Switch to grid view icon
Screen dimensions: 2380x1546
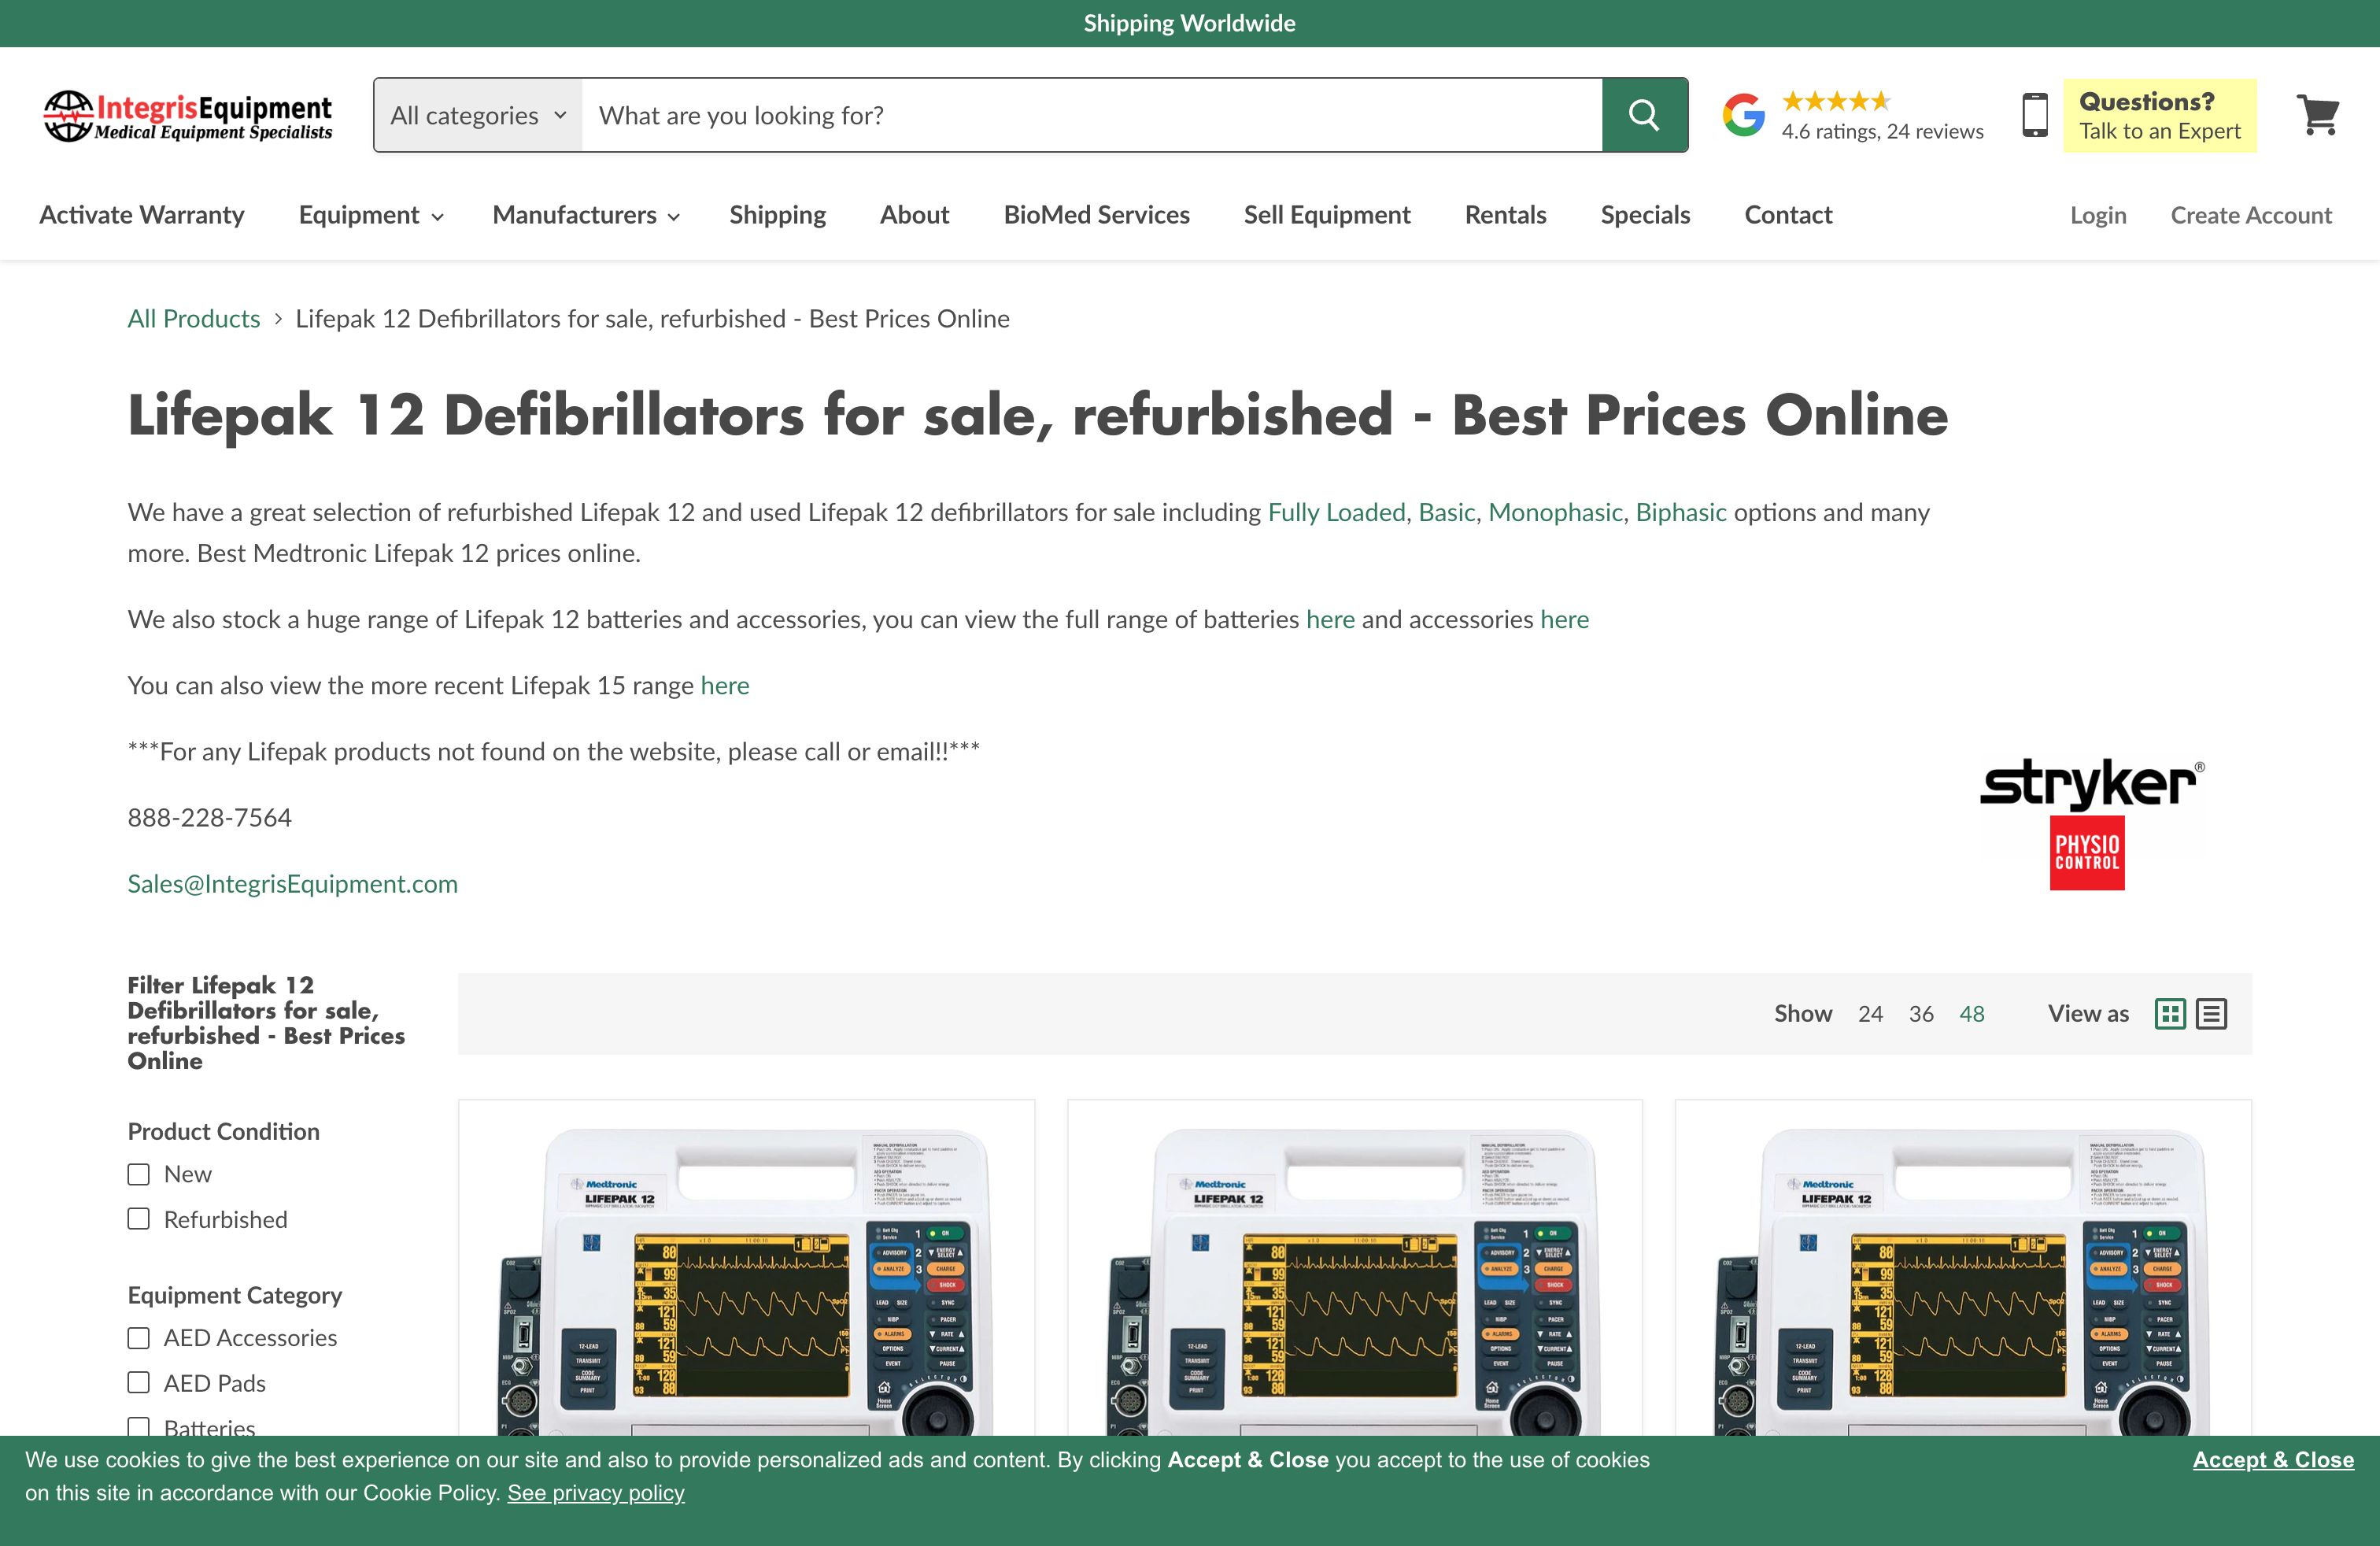coord(2169,1014)
